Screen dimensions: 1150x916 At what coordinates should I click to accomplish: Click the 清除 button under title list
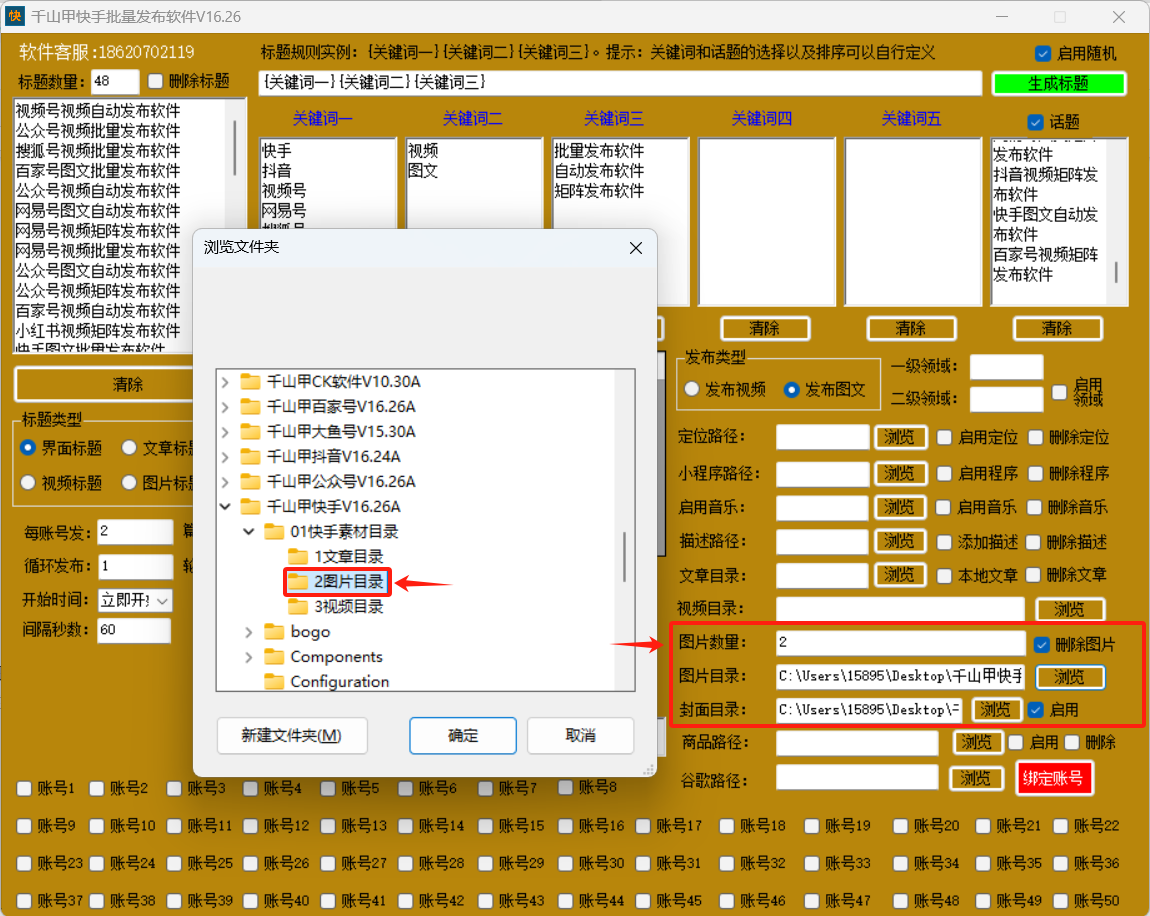click(x=128, y=384)
